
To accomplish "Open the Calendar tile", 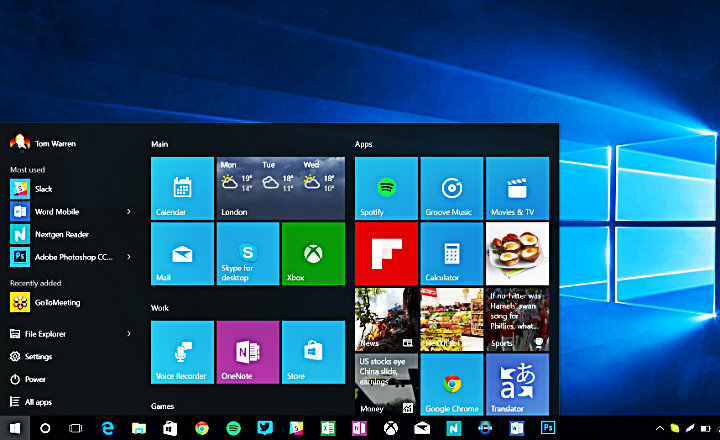I will (x=182, y=188).
